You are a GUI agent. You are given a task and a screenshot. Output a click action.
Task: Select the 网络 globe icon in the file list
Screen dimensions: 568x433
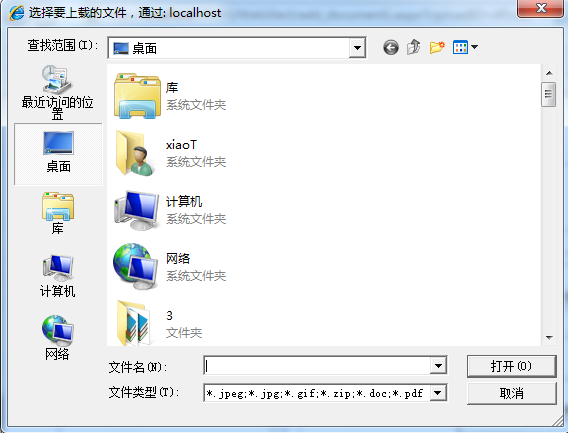135,266
